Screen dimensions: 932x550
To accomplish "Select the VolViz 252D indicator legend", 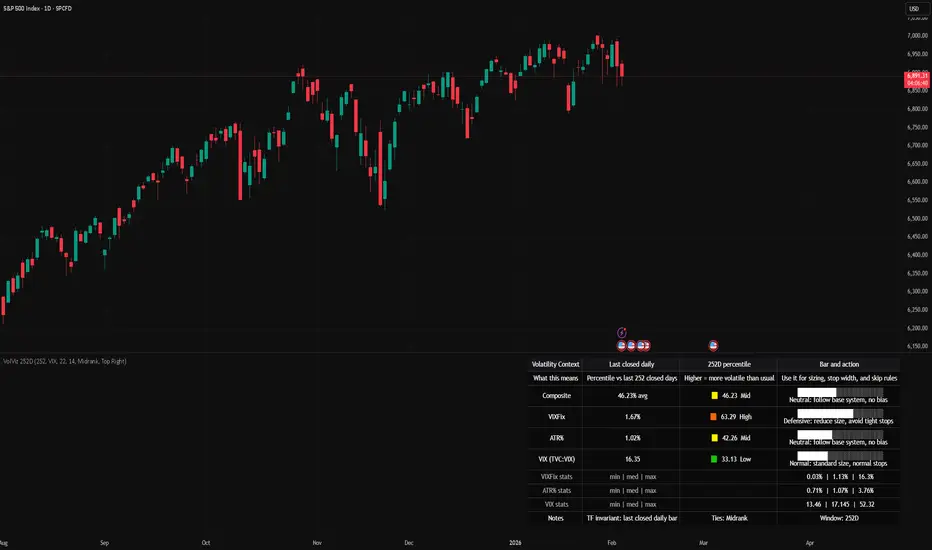I will pos(65,361).
